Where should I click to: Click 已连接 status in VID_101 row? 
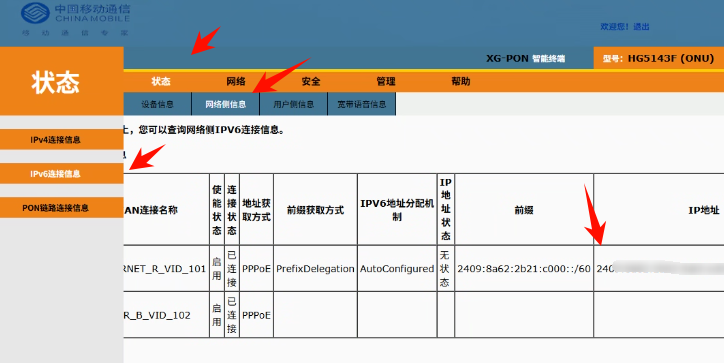pos(232,268)
